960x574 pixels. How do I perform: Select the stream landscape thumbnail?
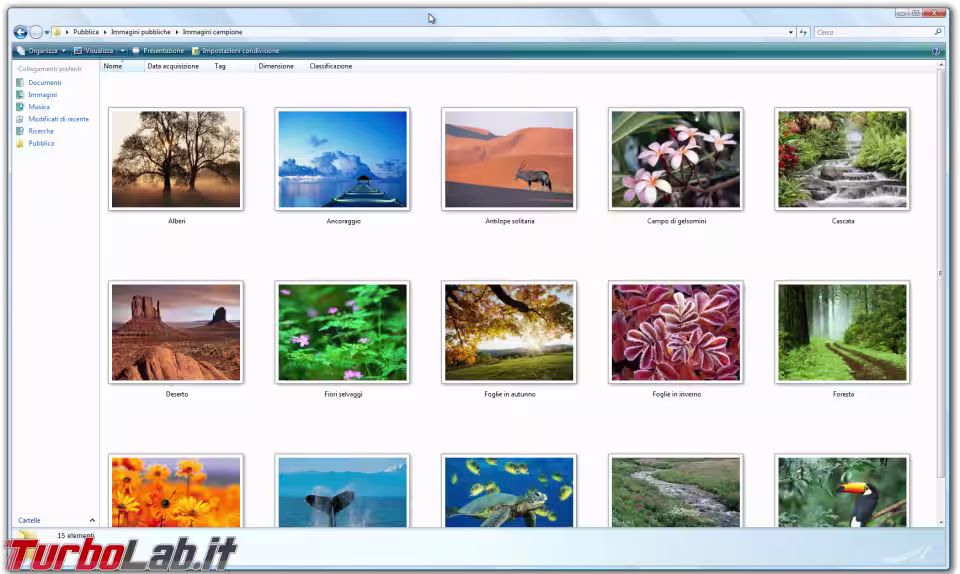coord(676,491)
